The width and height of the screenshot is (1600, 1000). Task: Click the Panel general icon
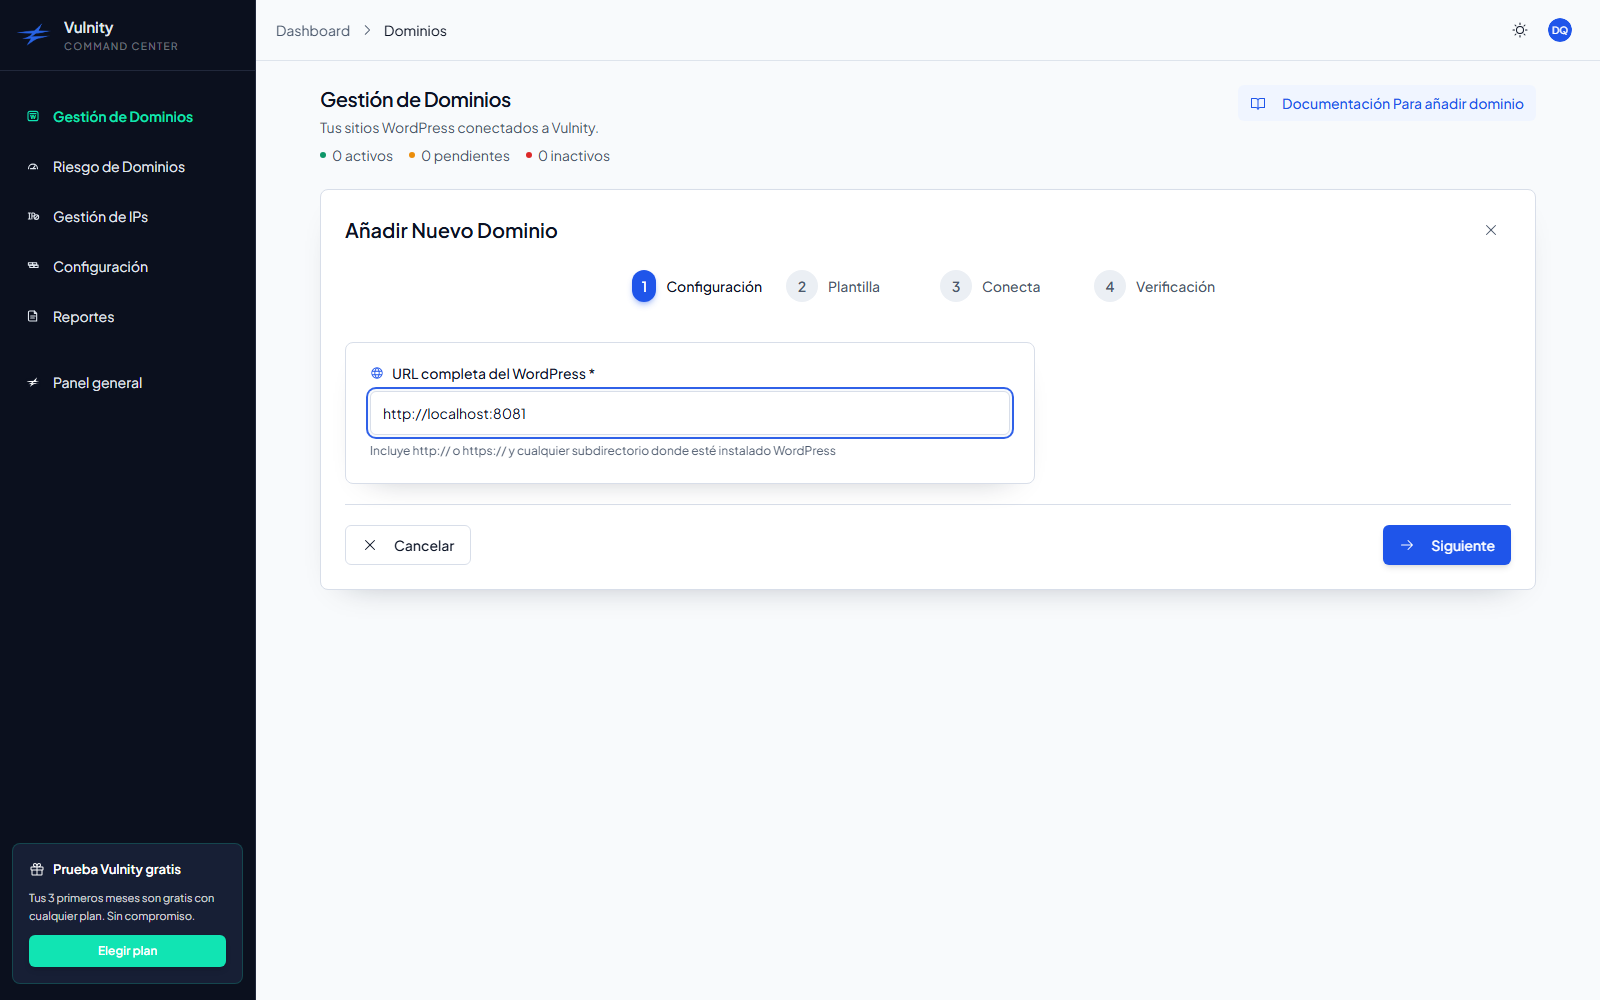33,383
